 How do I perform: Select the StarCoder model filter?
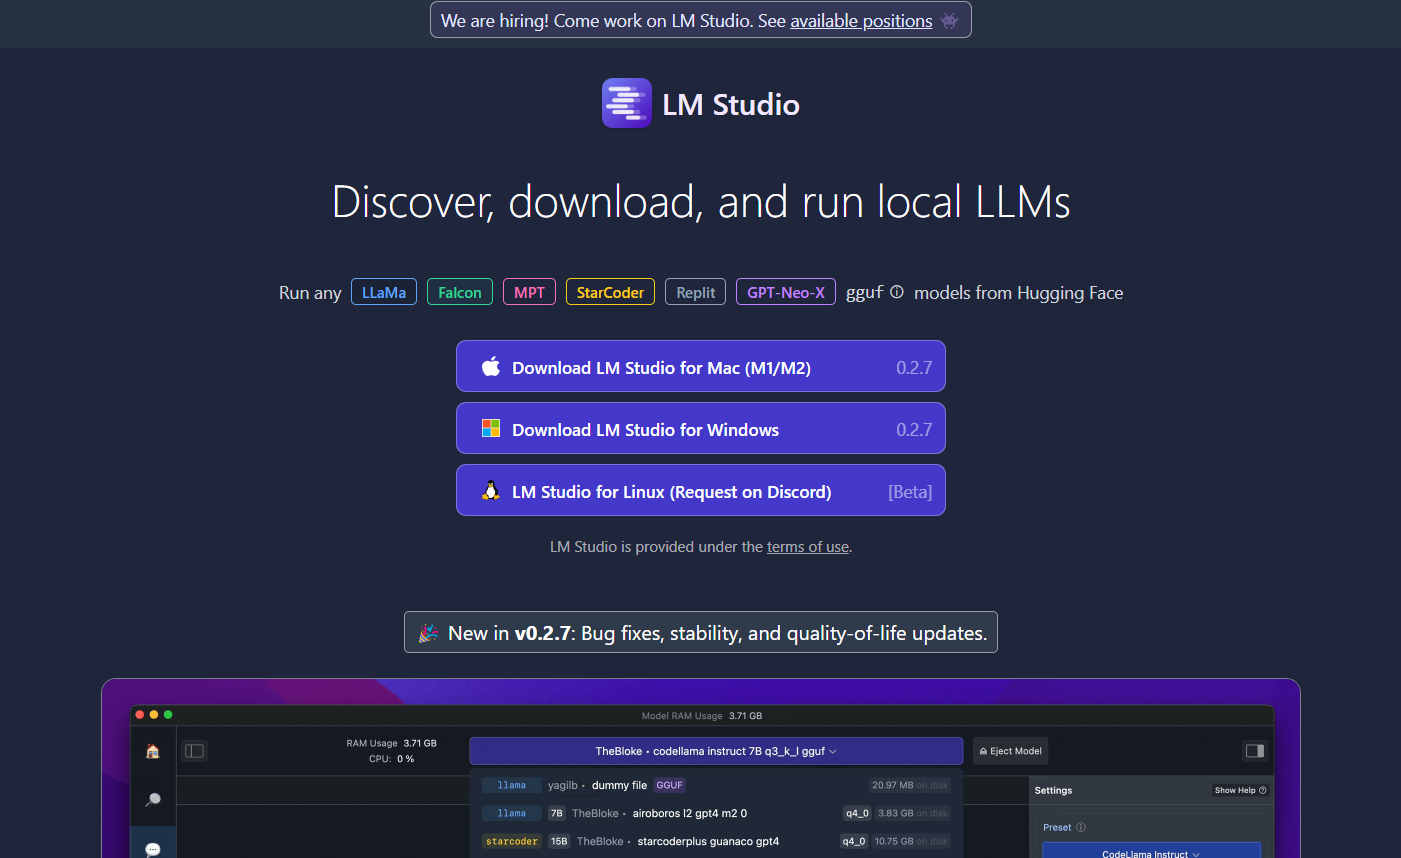[x=610, y=291]
